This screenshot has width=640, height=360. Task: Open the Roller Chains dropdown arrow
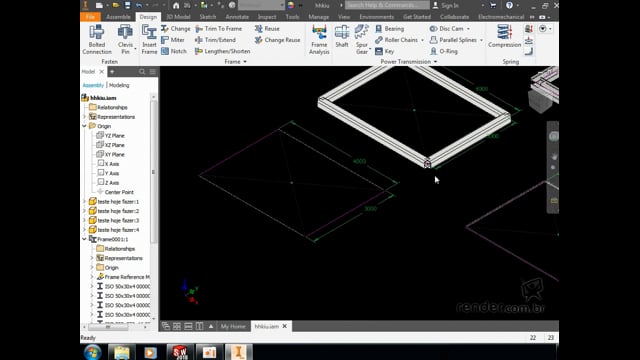pos(422,40)
